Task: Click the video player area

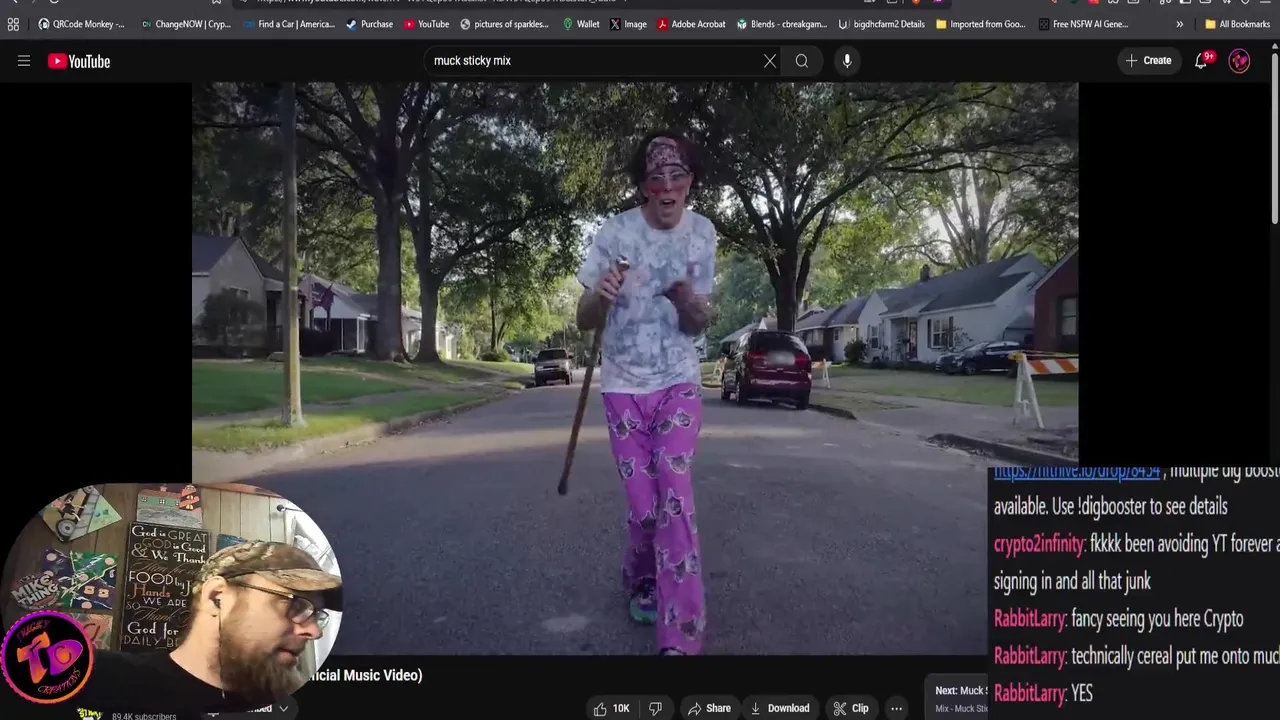Action: click(635, 368)
